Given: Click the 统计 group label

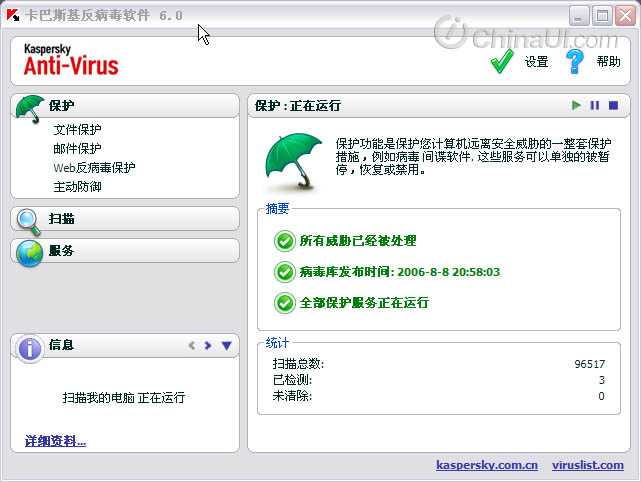Looking at the screenshot, I should [x=277, y=343].
